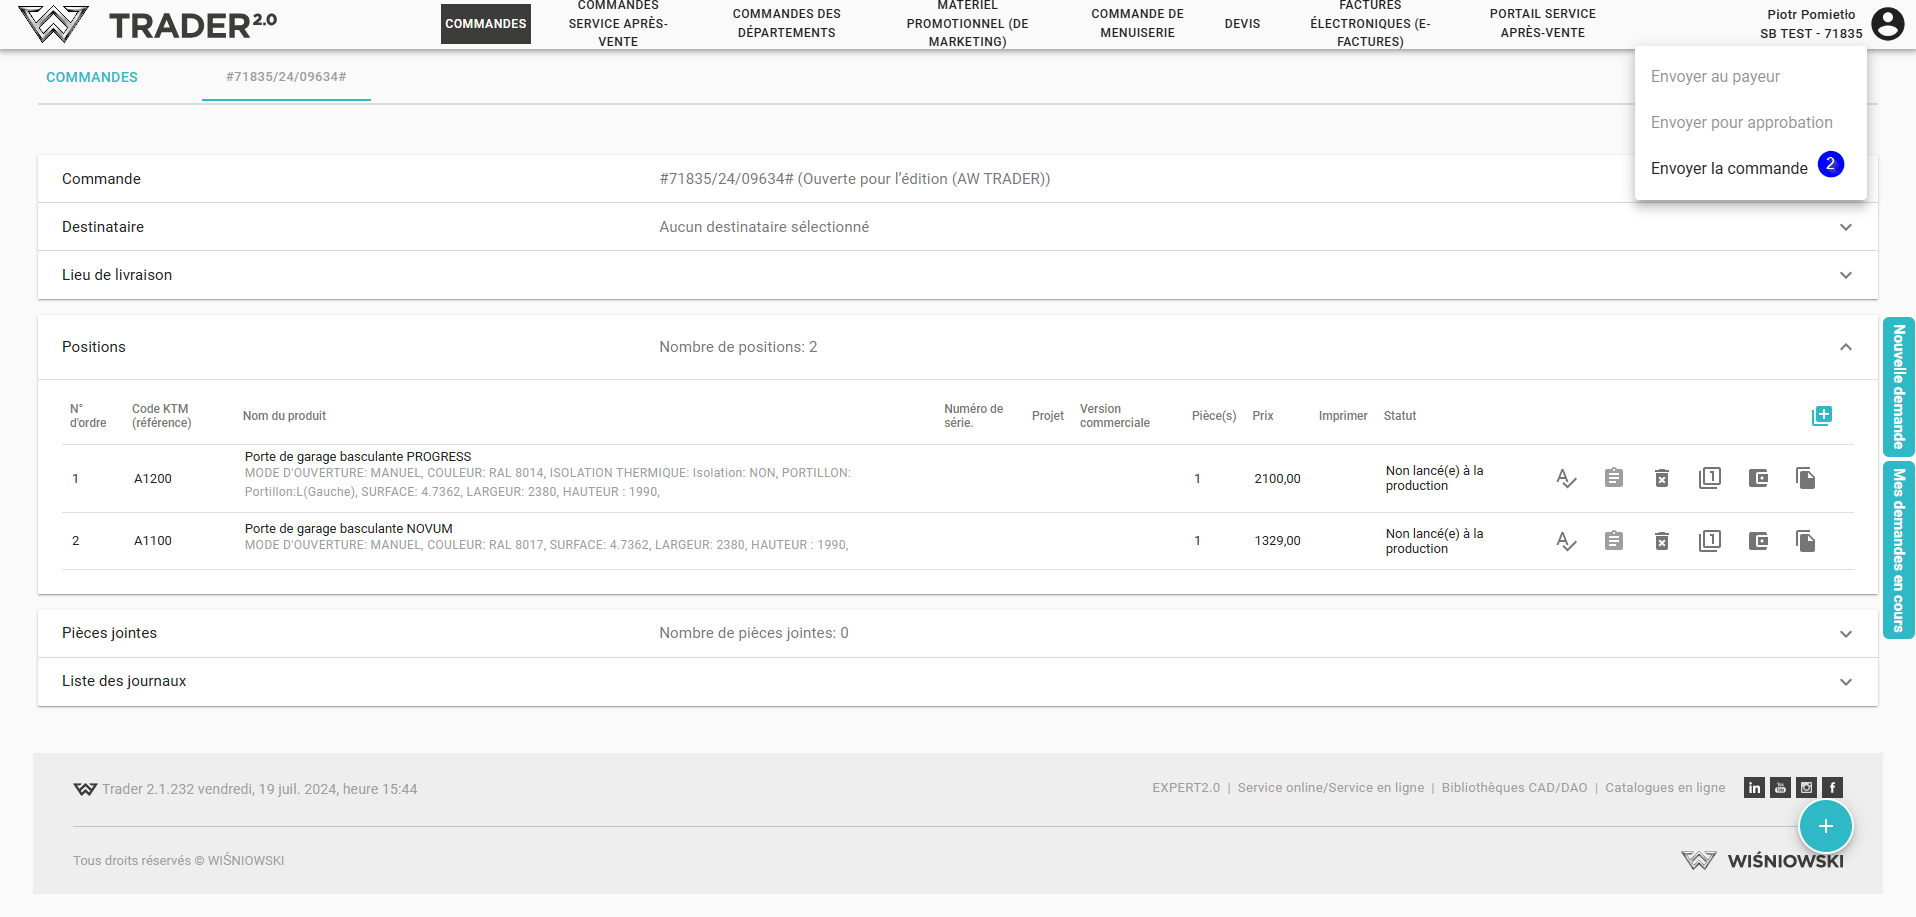Open the user account avatar menu
This screenshot has height=917, width=1916.
pos(1887,24)
